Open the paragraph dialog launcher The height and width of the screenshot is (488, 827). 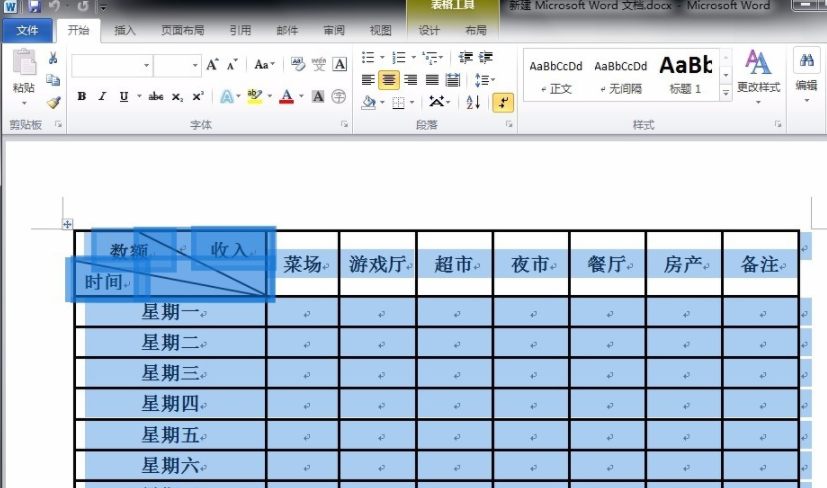[509, 125]
